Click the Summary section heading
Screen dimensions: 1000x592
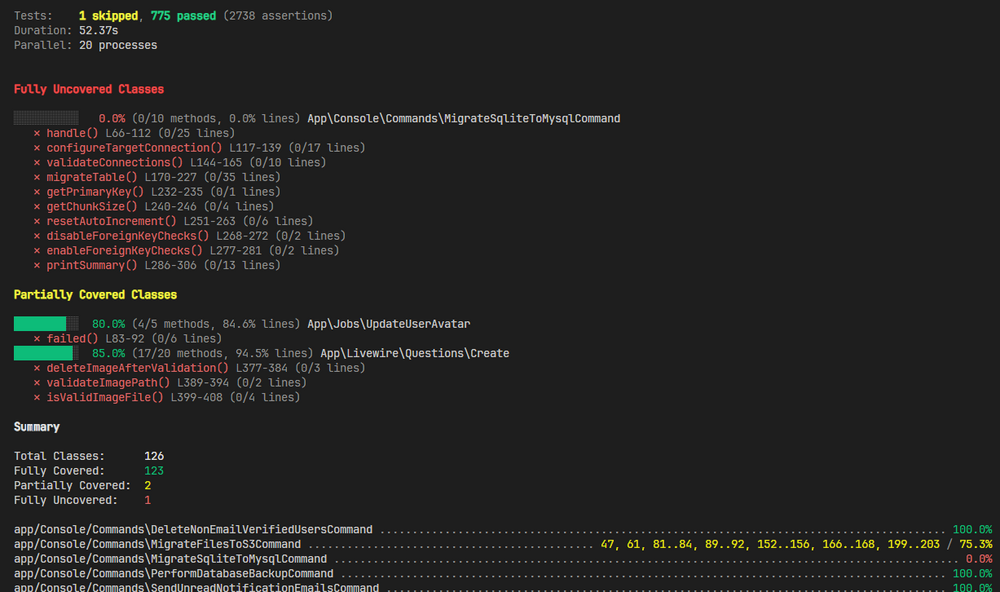(36, 427)
